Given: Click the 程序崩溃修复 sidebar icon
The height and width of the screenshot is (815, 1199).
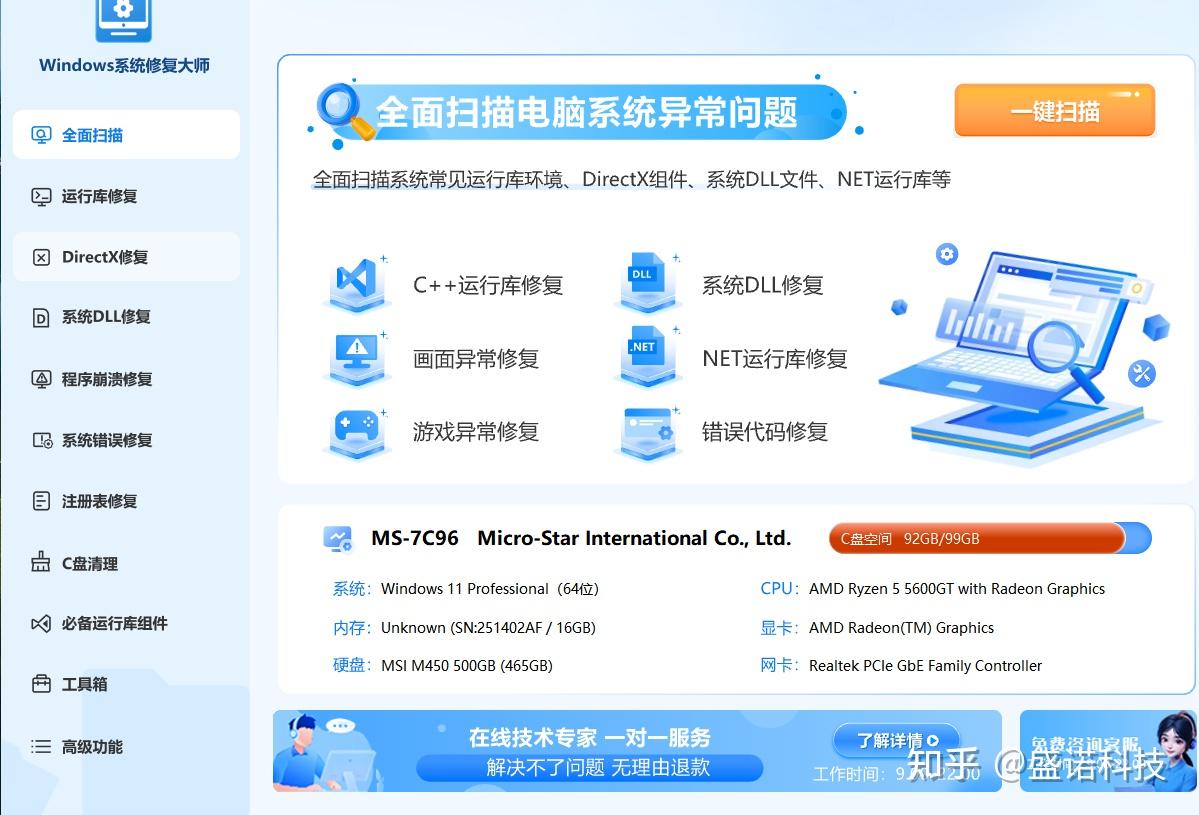Looking at the screenshot, I should [x=41, y=379].
